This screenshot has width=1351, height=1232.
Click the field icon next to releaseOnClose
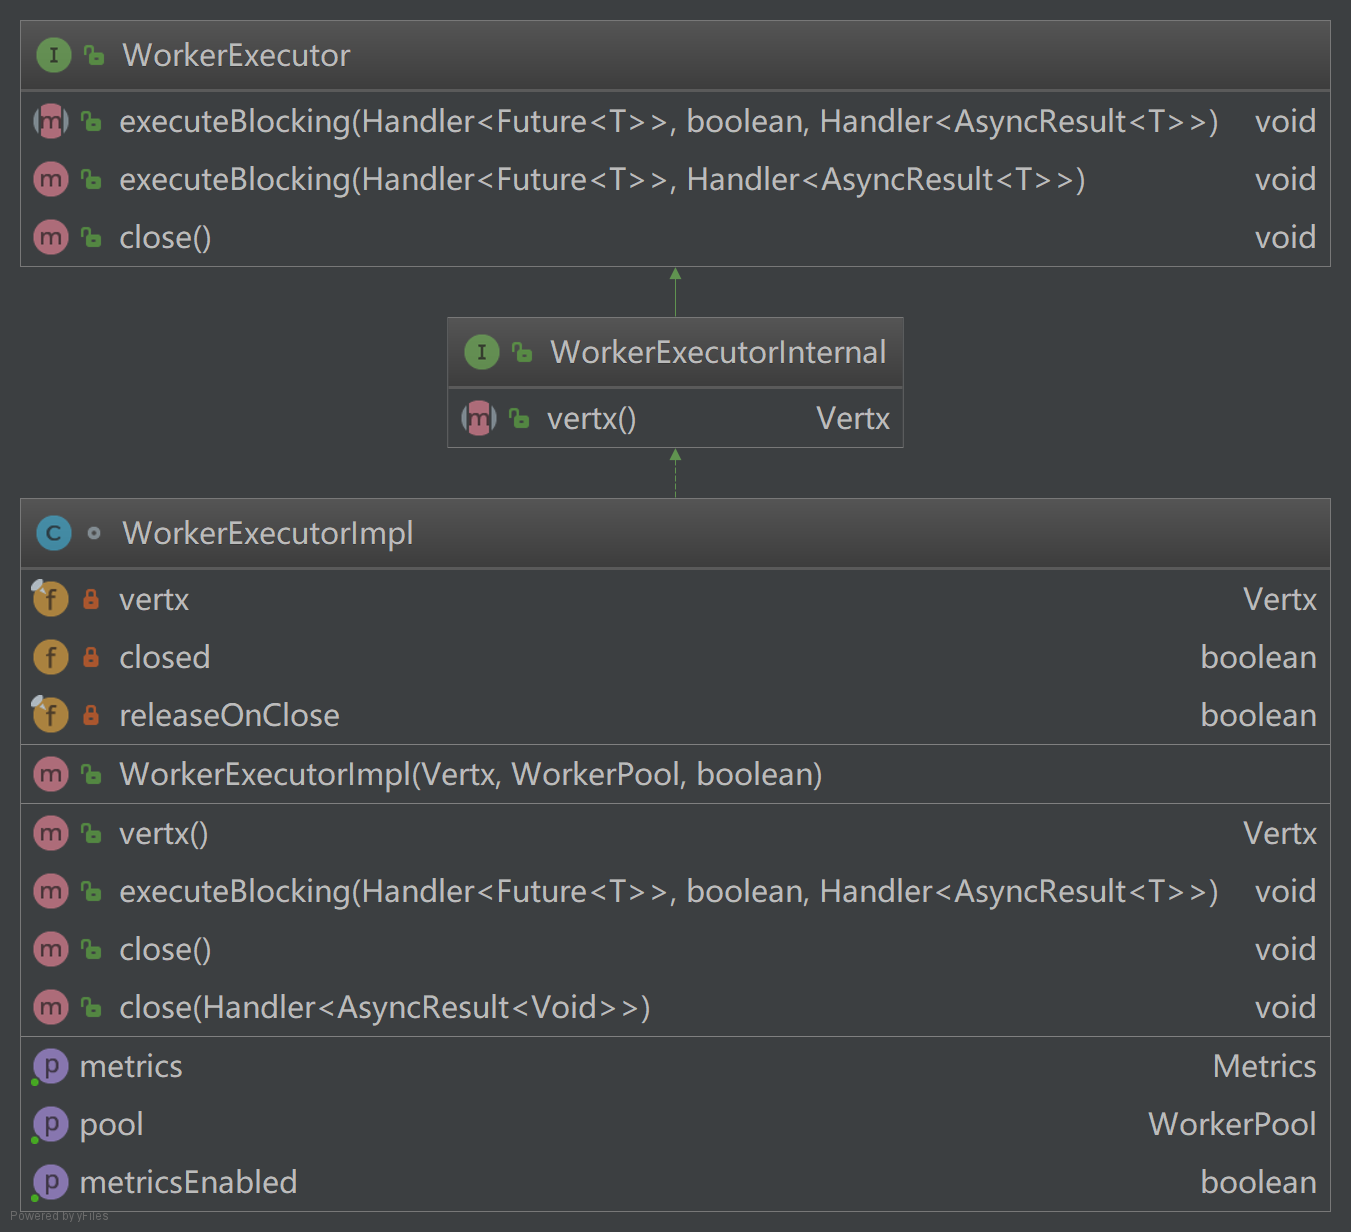(51, 715)
